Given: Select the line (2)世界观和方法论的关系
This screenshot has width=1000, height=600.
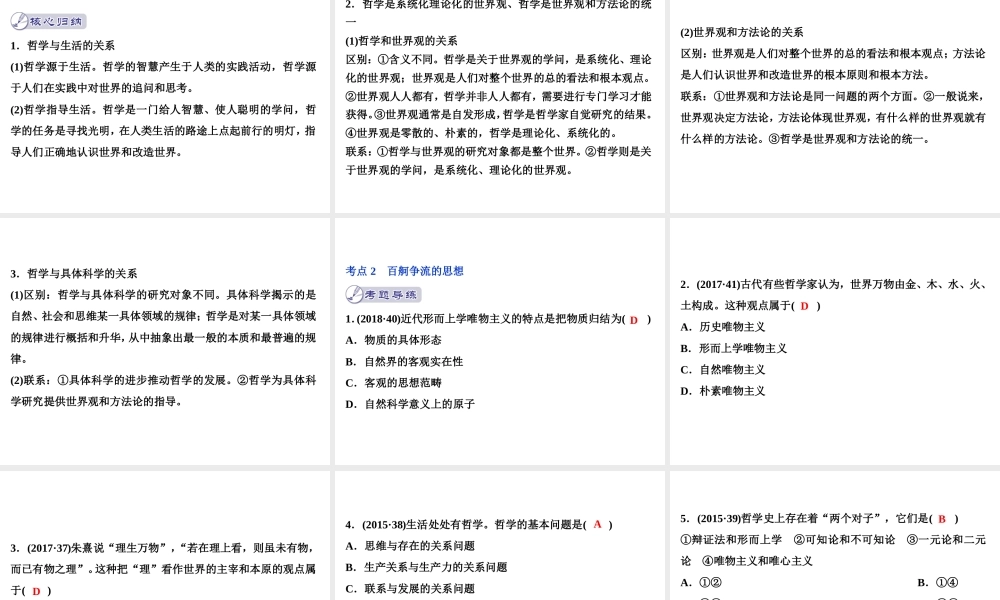Looking at the screenshot, I should coord(742,32).
